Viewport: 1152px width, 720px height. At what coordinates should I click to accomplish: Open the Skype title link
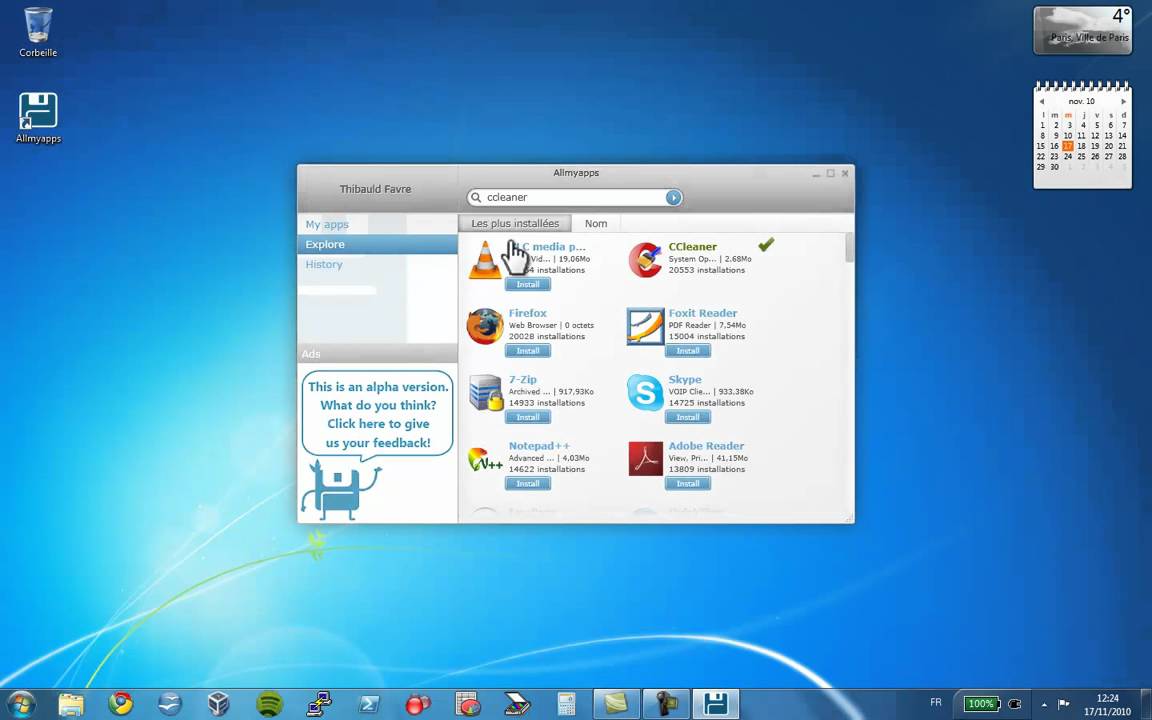[x=685, y=379]
